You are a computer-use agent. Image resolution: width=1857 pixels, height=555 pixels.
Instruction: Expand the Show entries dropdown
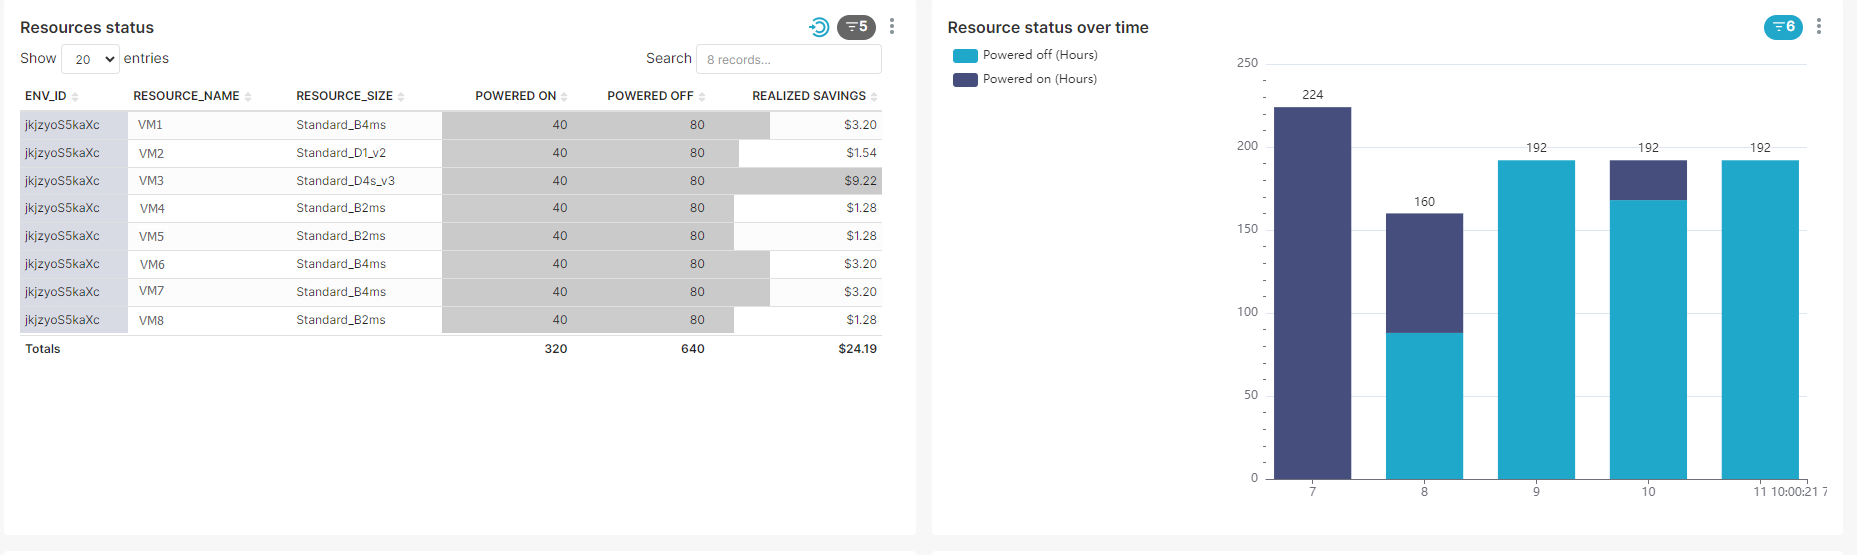pyautogui.click(x=90, y=59)
